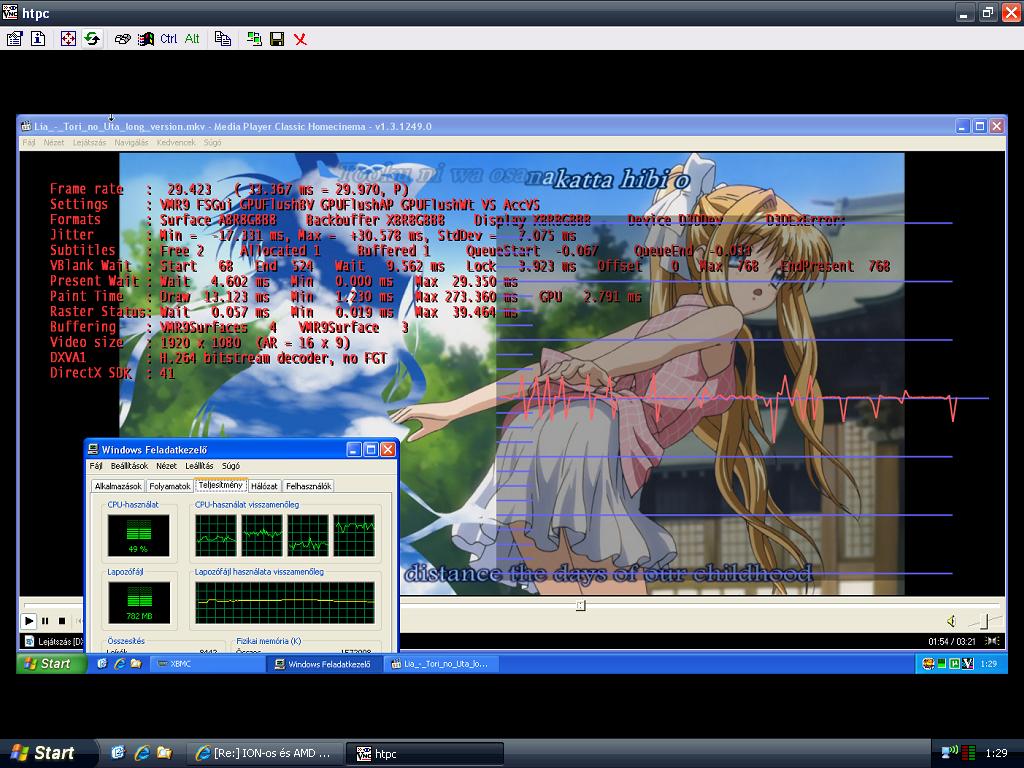Click local network connection tray icon
Viewport: 1024px width, 768px height.
point(949,753)
